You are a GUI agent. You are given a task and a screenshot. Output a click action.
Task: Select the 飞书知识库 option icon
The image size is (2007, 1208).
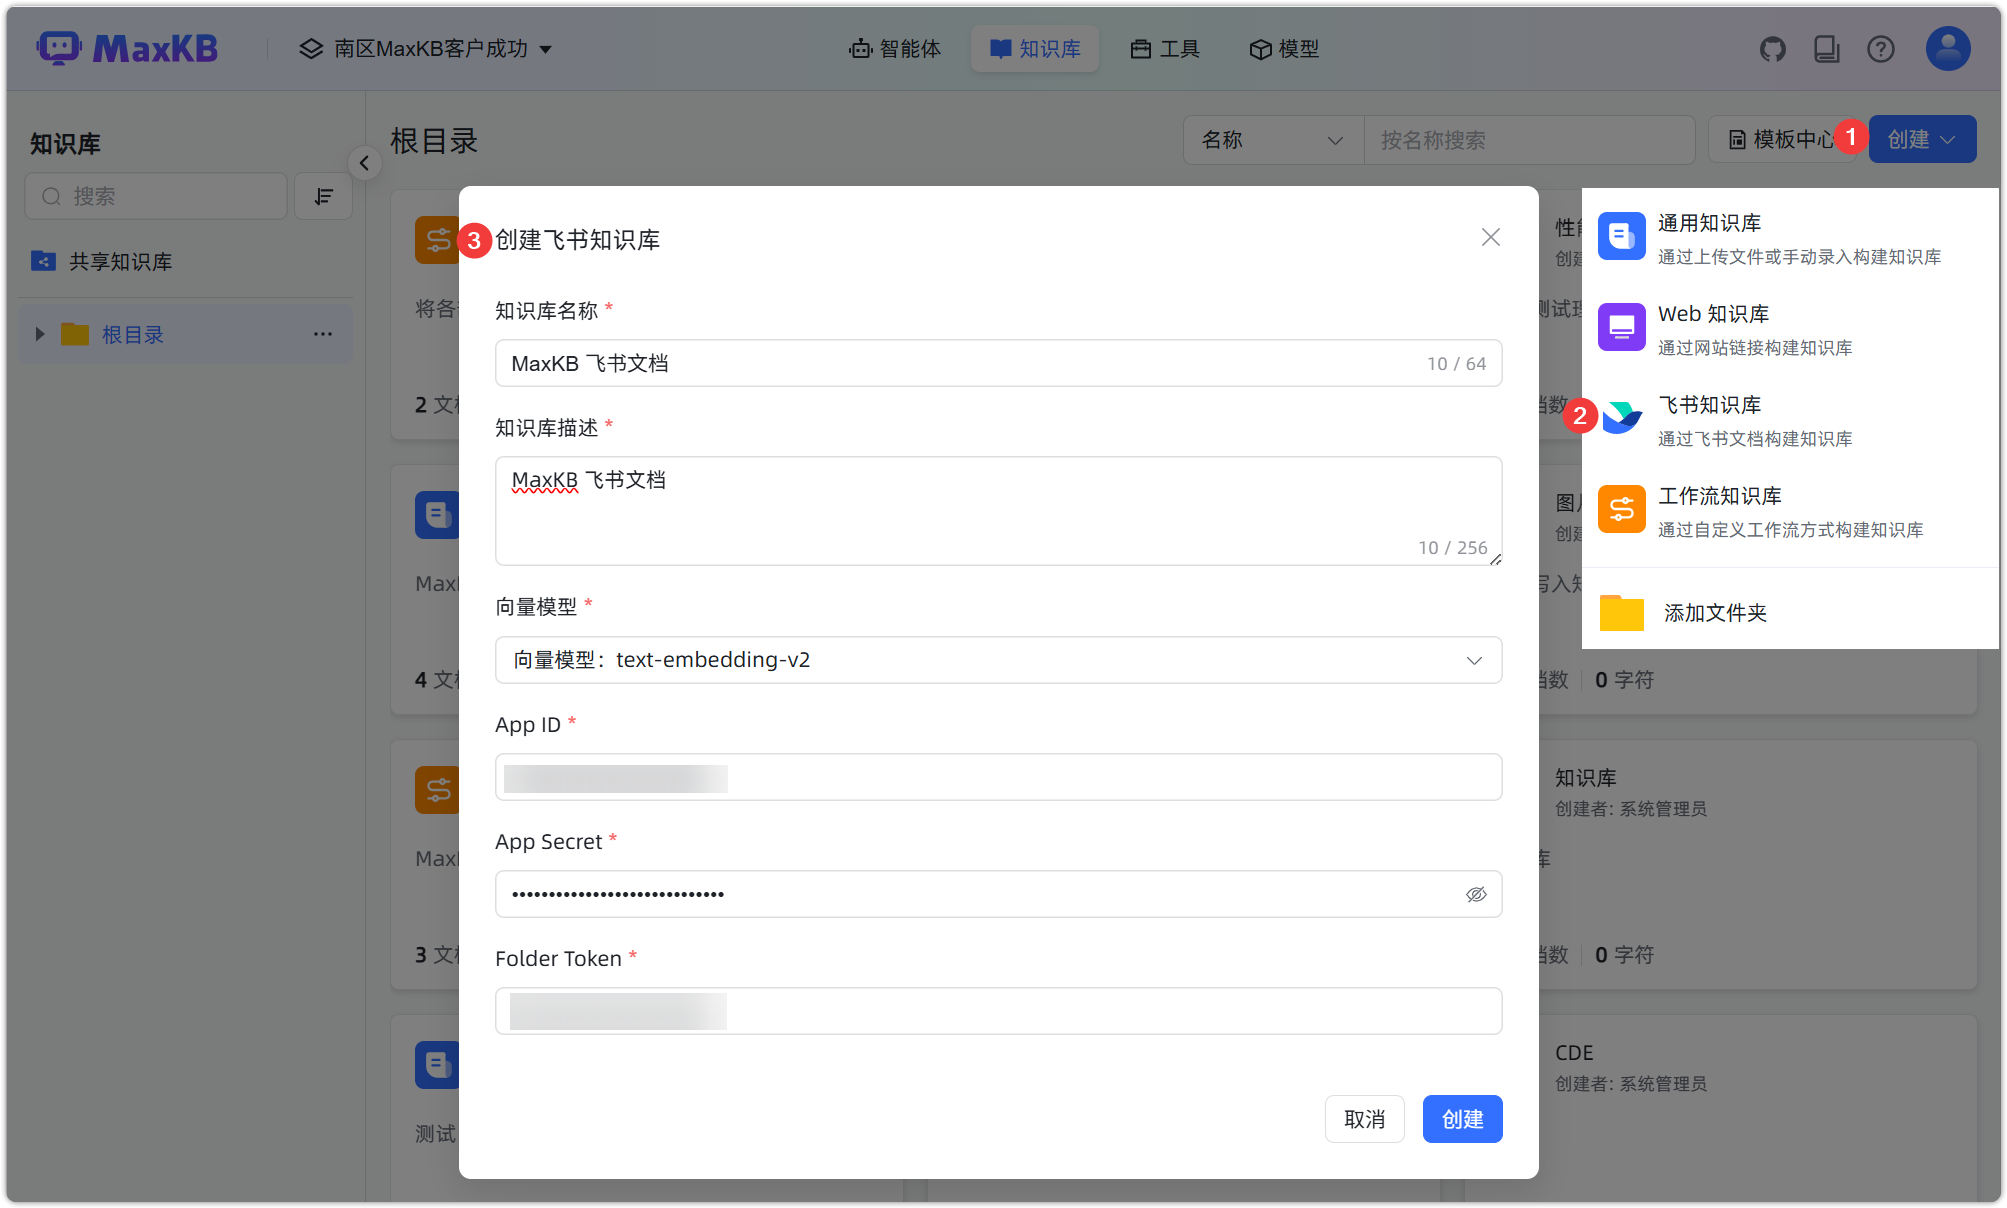pos(1621,418)
